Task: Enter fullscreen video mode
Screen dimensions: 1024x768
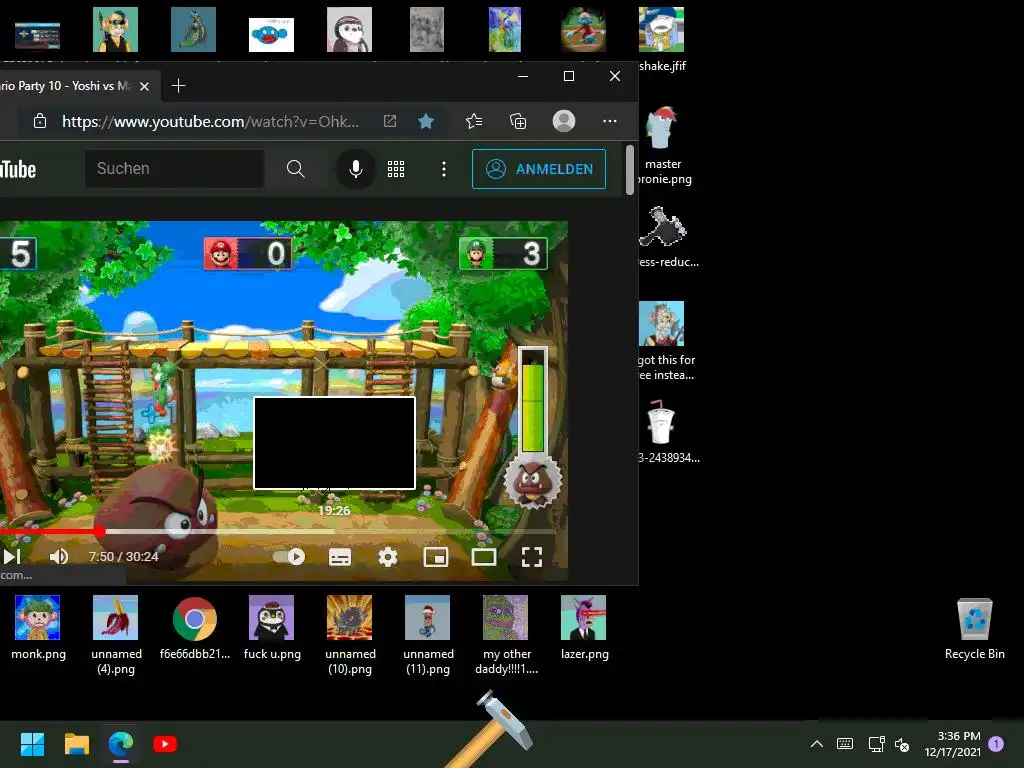Action: tap(532, 557)
